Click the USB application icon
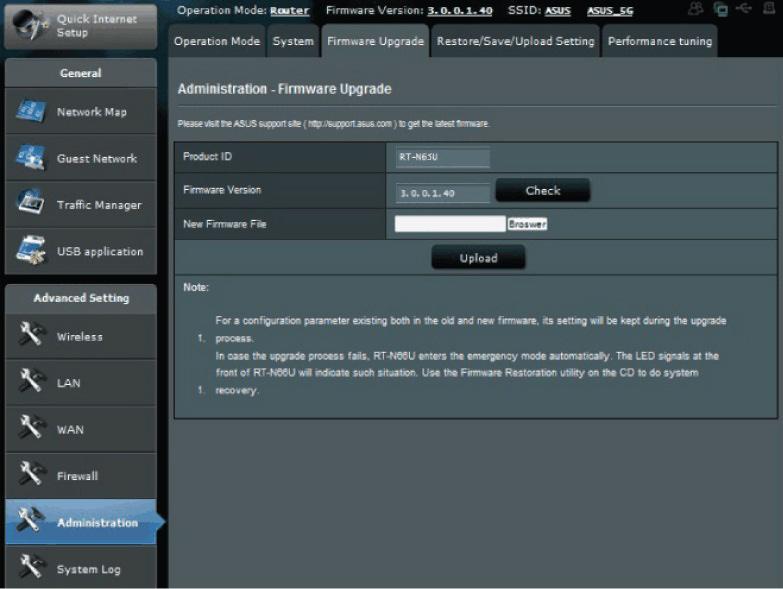 pos(30,250)
